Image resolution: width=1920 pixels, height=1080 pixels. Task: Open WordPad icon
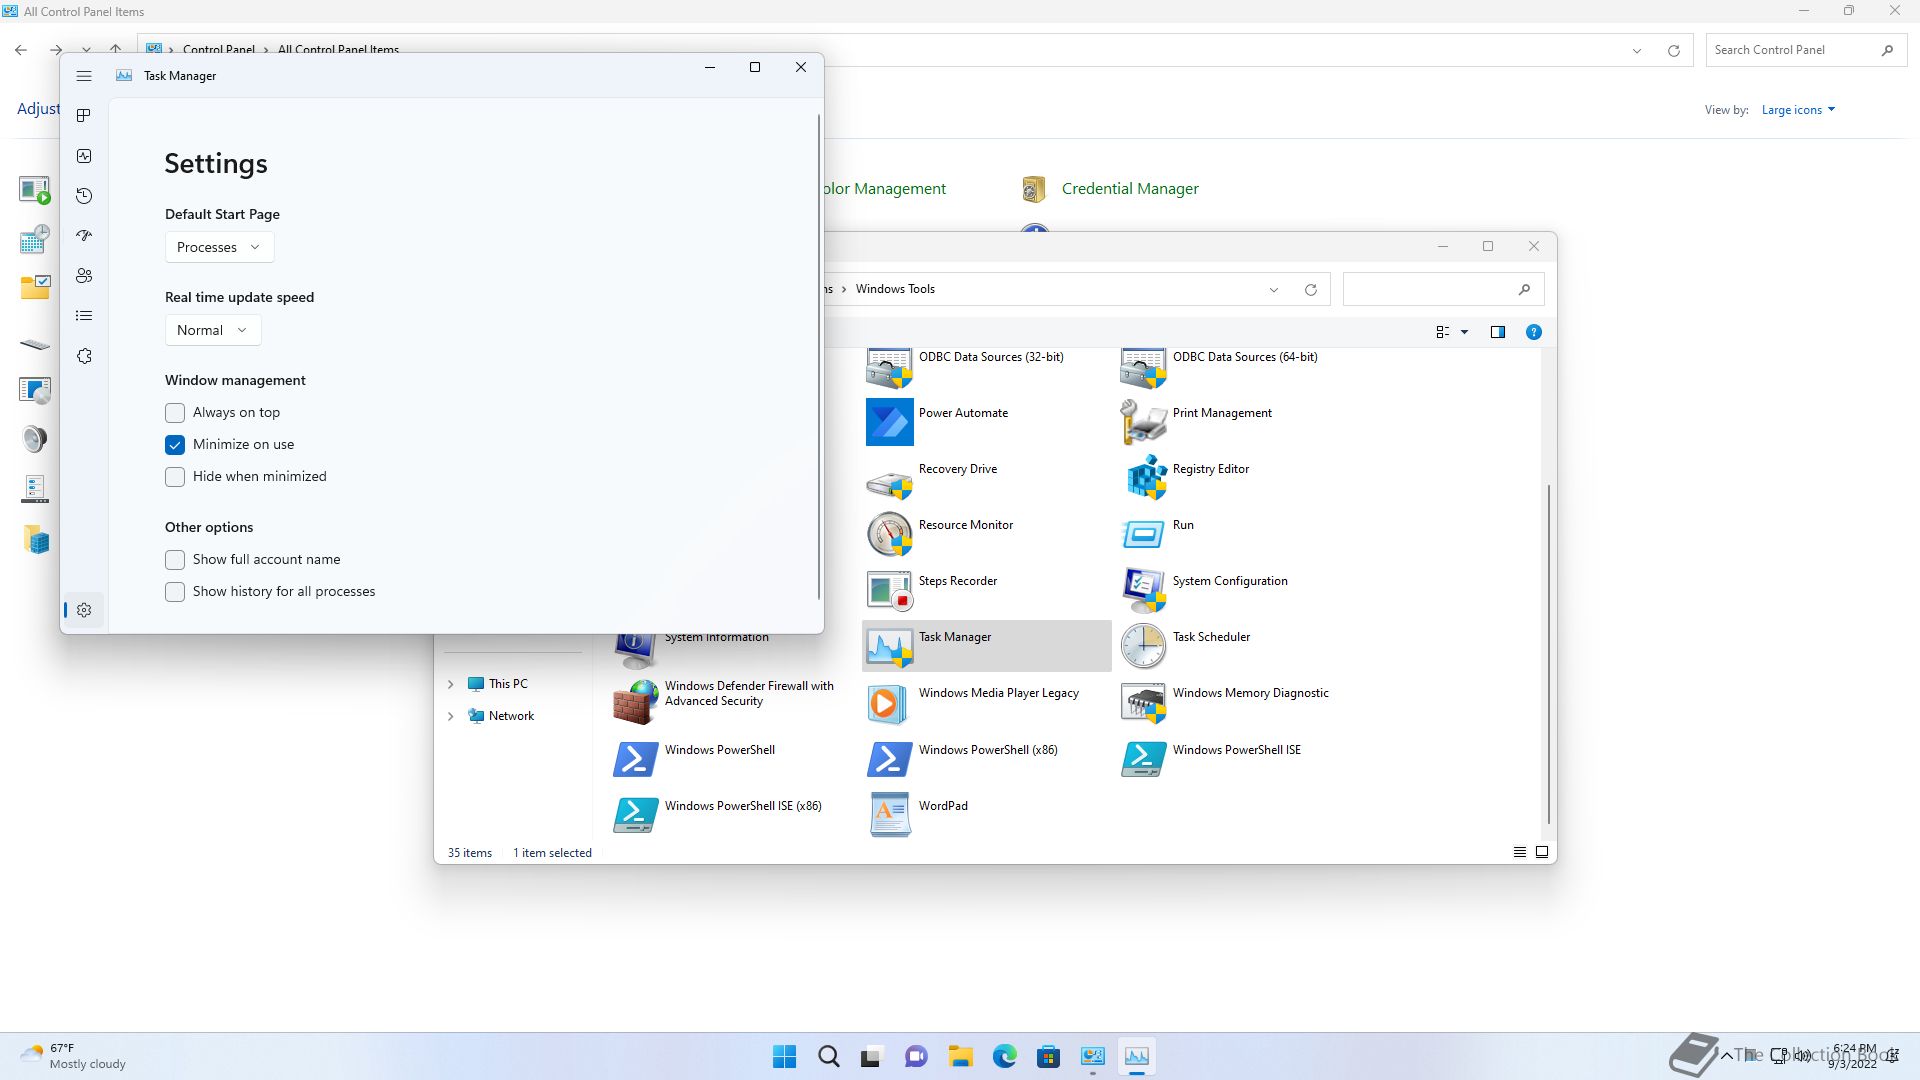(889, 815)
